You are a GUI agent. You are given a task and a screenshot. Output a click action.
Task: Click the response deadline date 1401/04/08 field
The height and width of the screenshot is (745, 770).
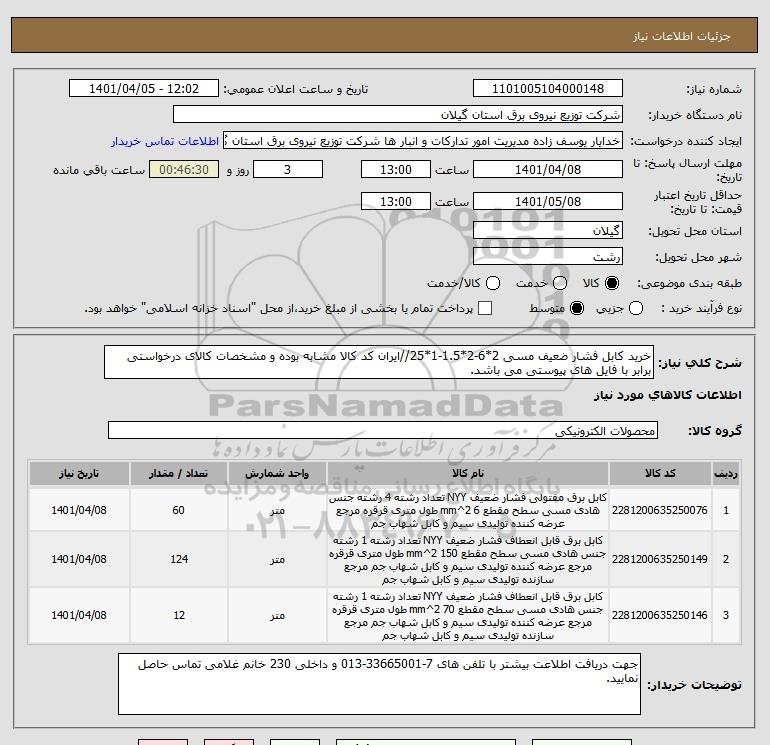click(x=548, y=169)
